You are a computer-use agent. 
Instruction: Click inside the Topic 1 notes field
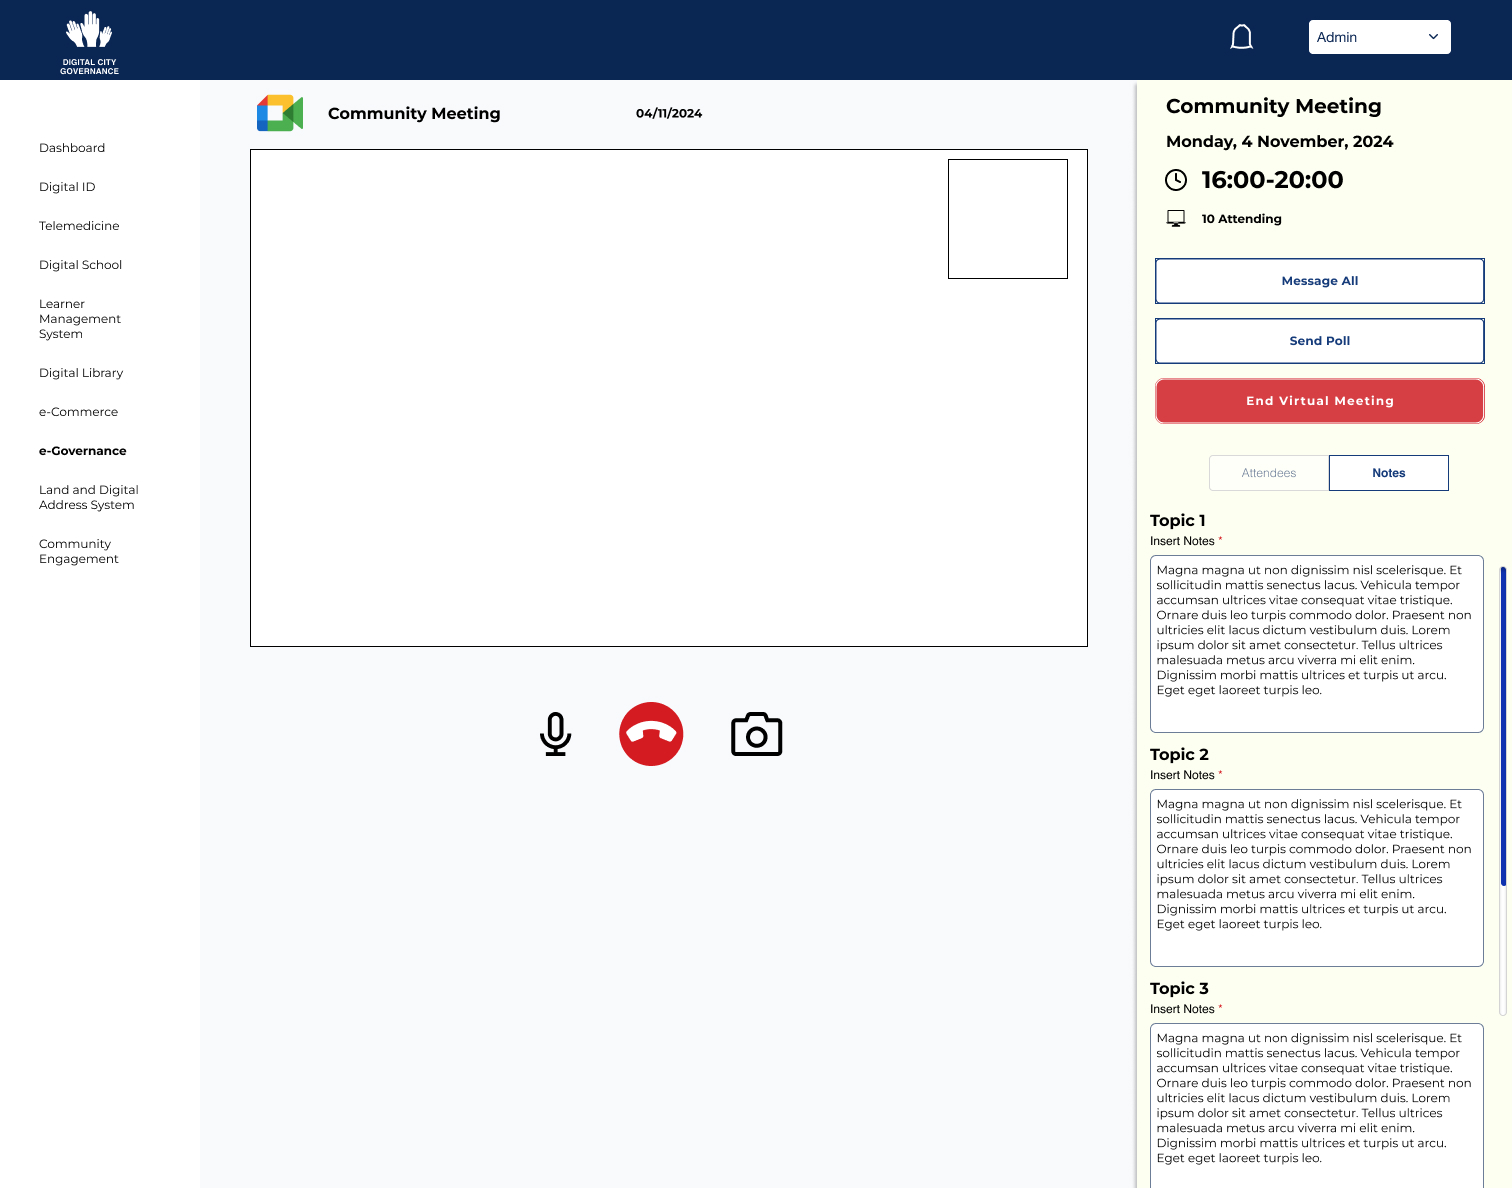(1316, 643)
